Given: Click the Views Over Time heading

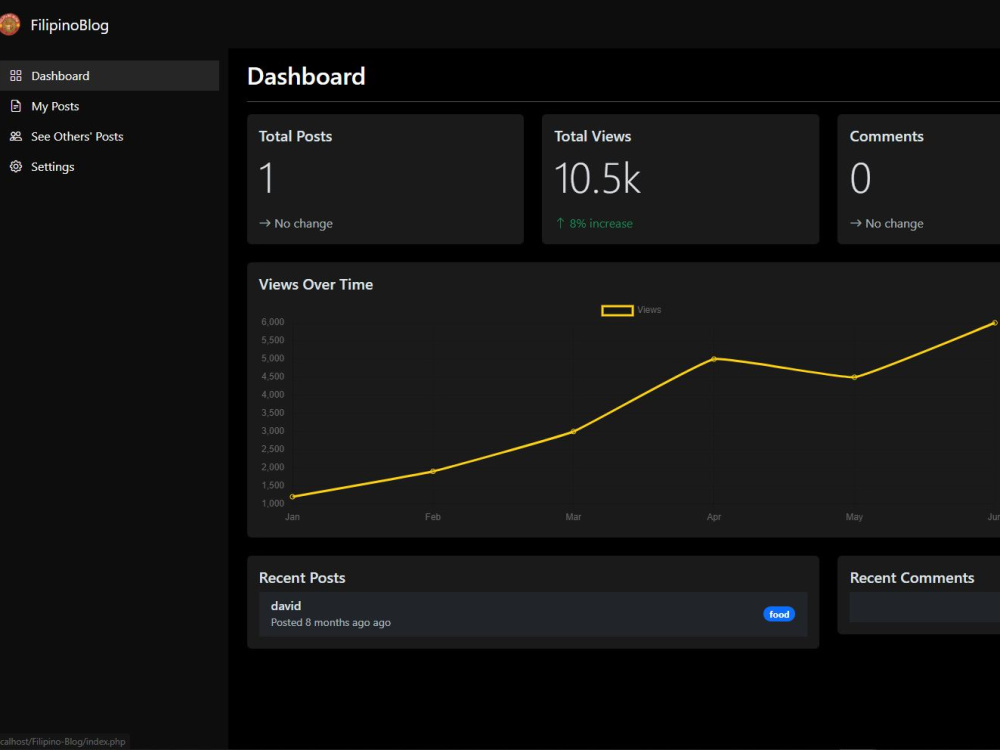Looking at the screenshot, I should coord(316,284).
